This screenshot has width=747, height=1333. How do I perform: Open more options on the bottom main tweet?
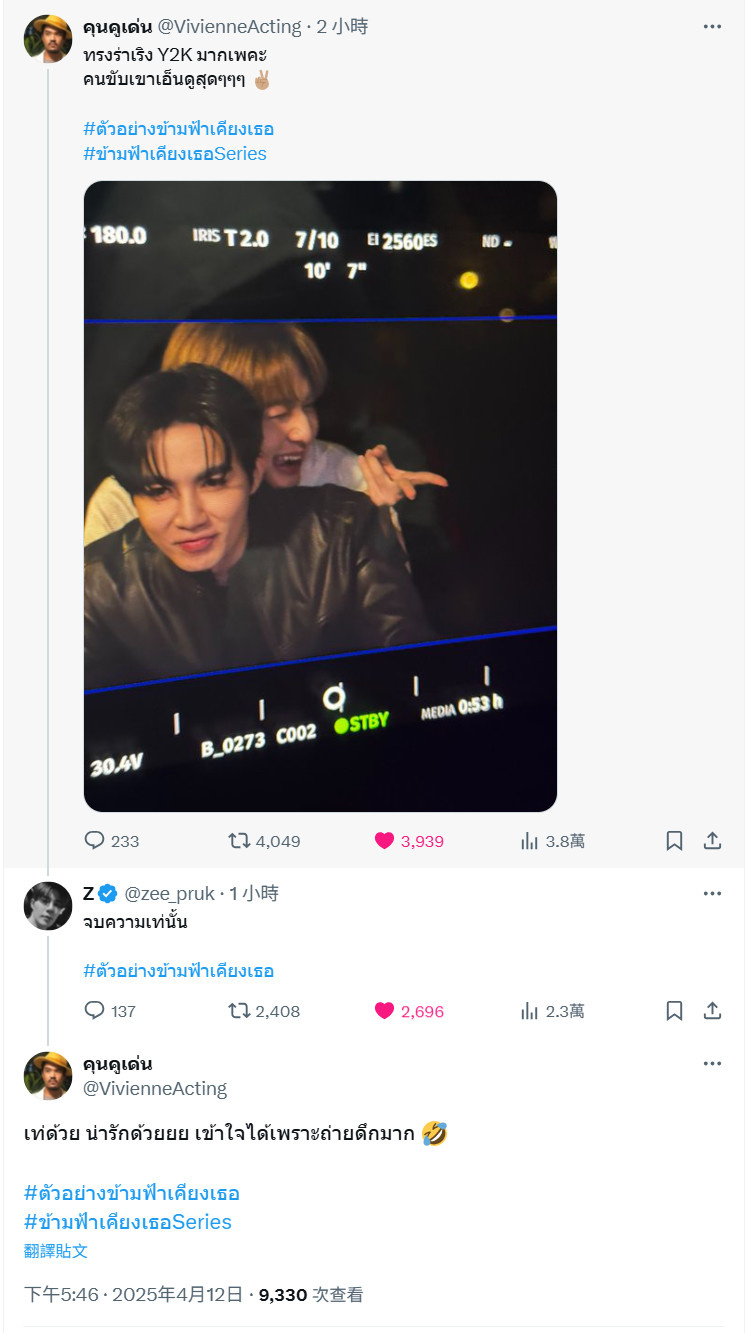tap(712, 1063)
